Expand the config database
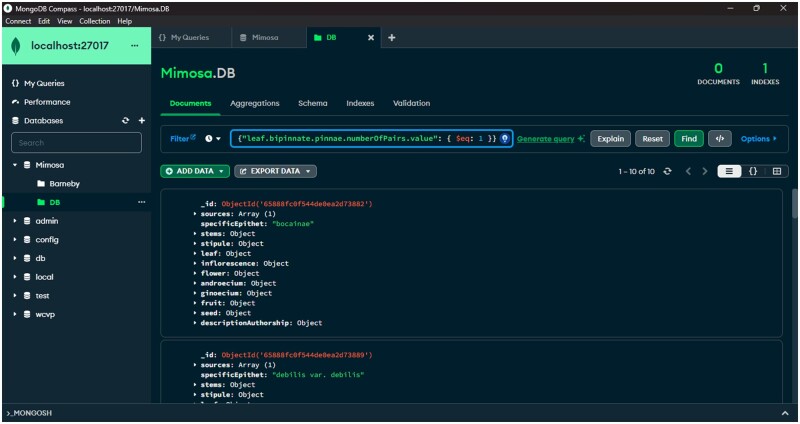Image resolution: width=800 pixels, height=424 pixels. (15, 240)
